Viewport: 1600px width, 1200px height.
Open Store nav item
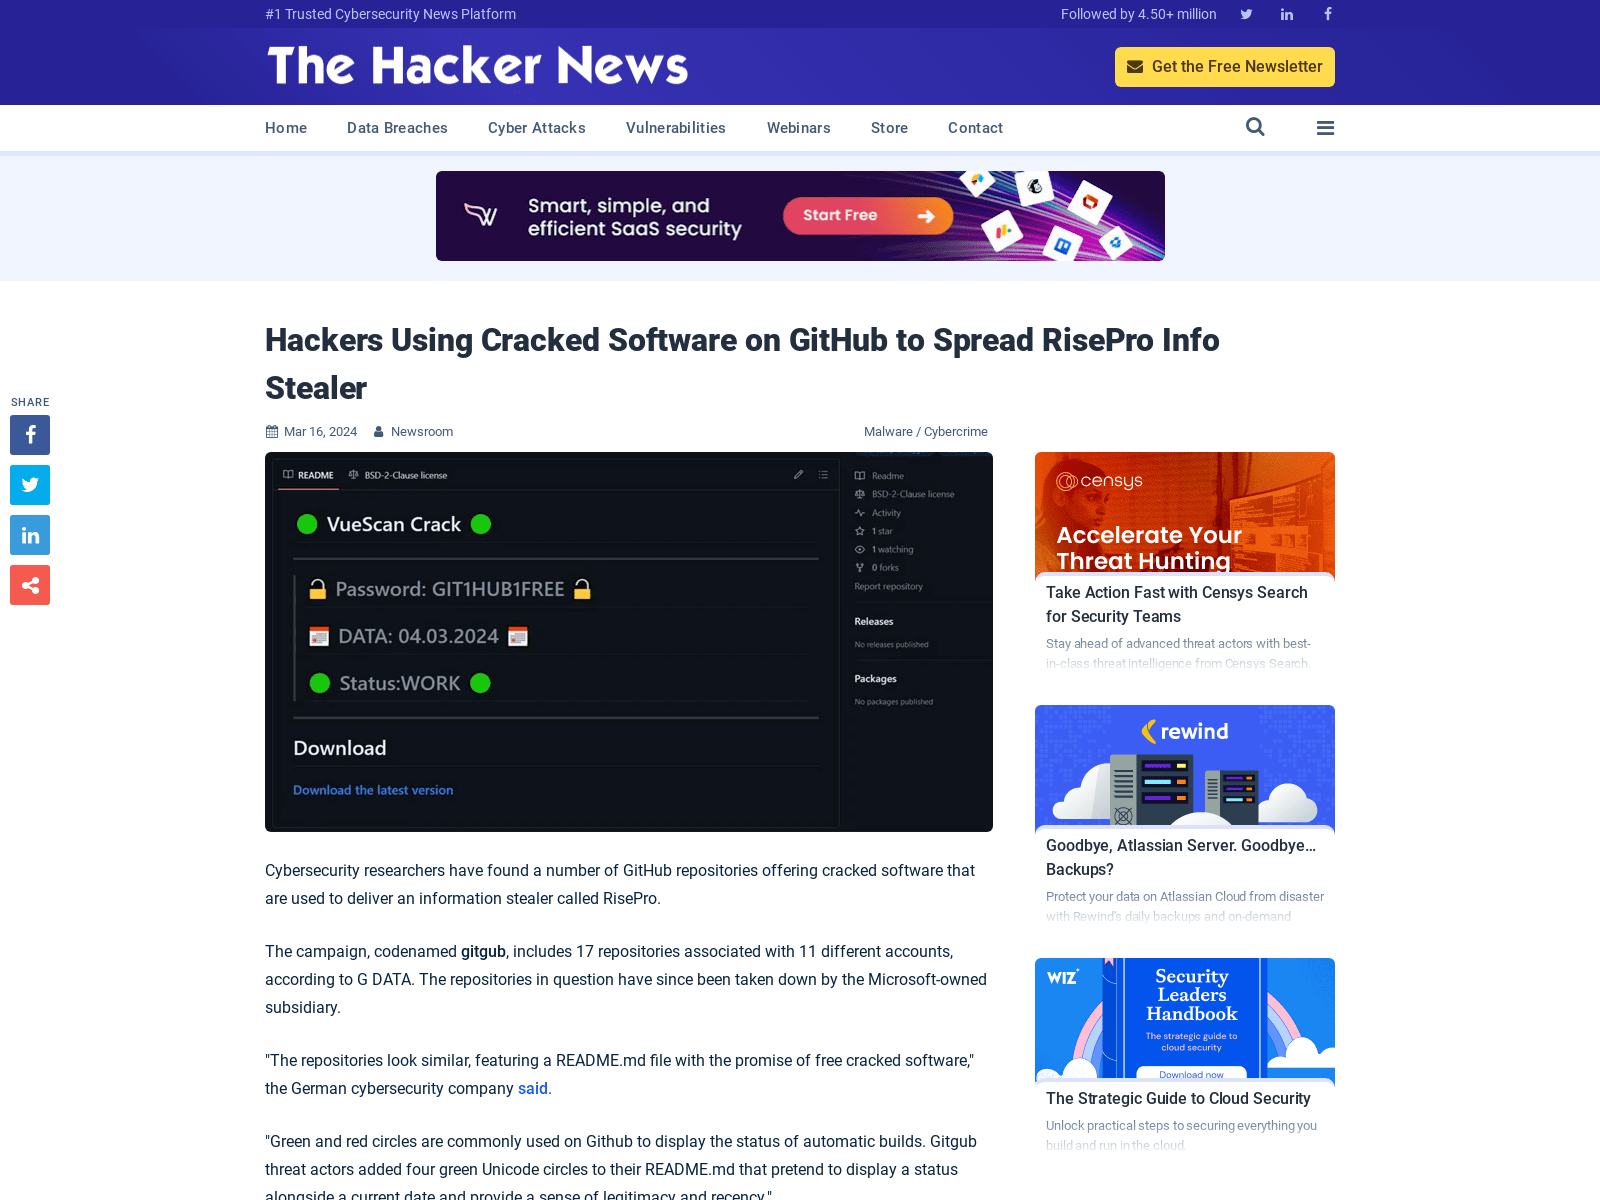[x=889, y=128]
